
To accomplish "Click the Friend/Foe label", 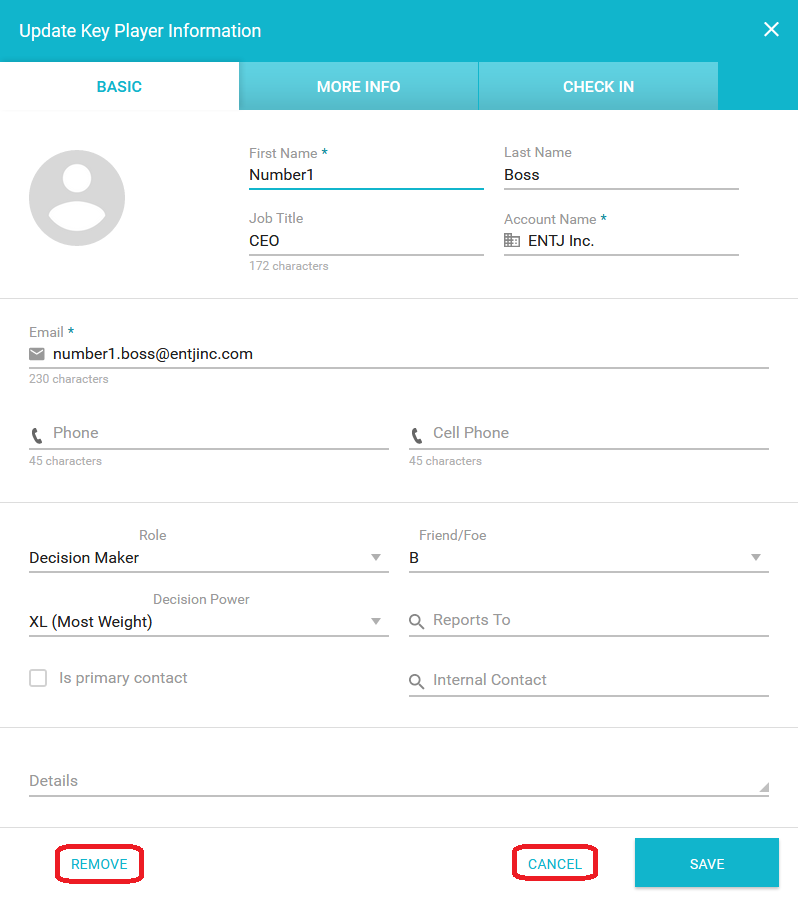I will [x=452, y=535].
